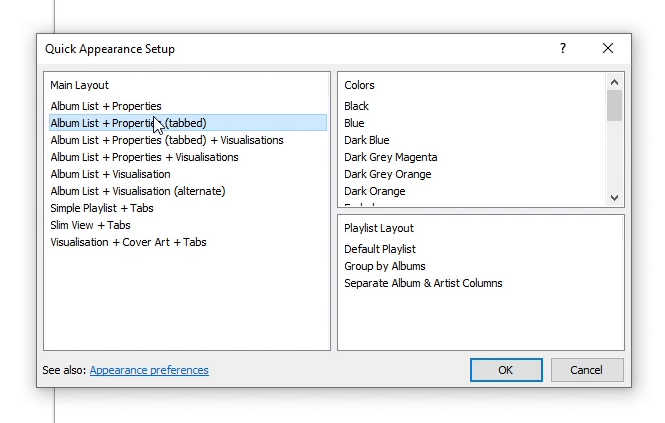Viewport: 665px width, 423px height.
Task: Pick the Dark Orange color scheme
Action: [375, 191]
